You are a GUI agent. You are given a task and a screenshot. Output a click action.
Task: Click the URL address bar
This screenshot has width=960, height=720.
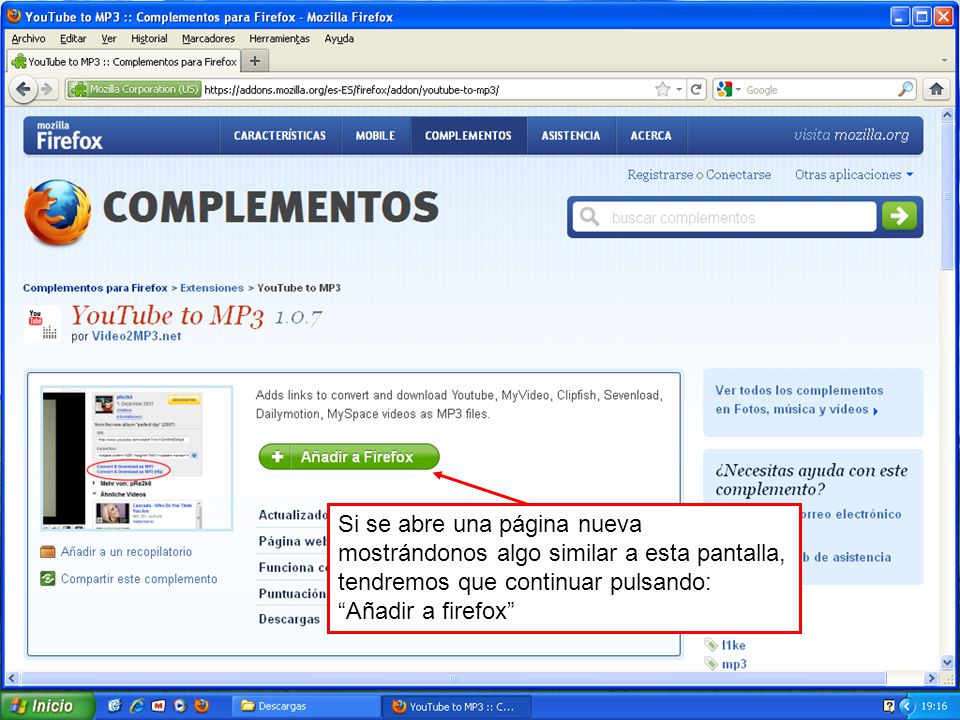pos(426,89)
